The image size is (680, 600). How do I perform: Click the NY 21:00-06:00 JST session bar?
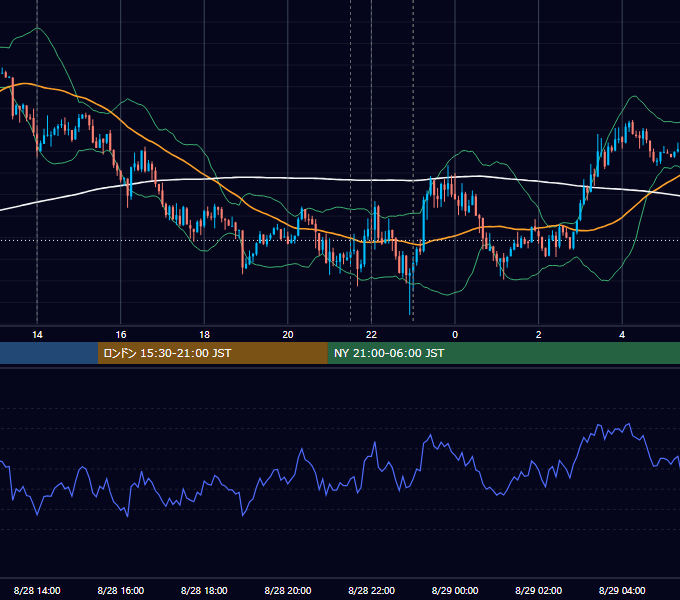[x=503, y=353]
